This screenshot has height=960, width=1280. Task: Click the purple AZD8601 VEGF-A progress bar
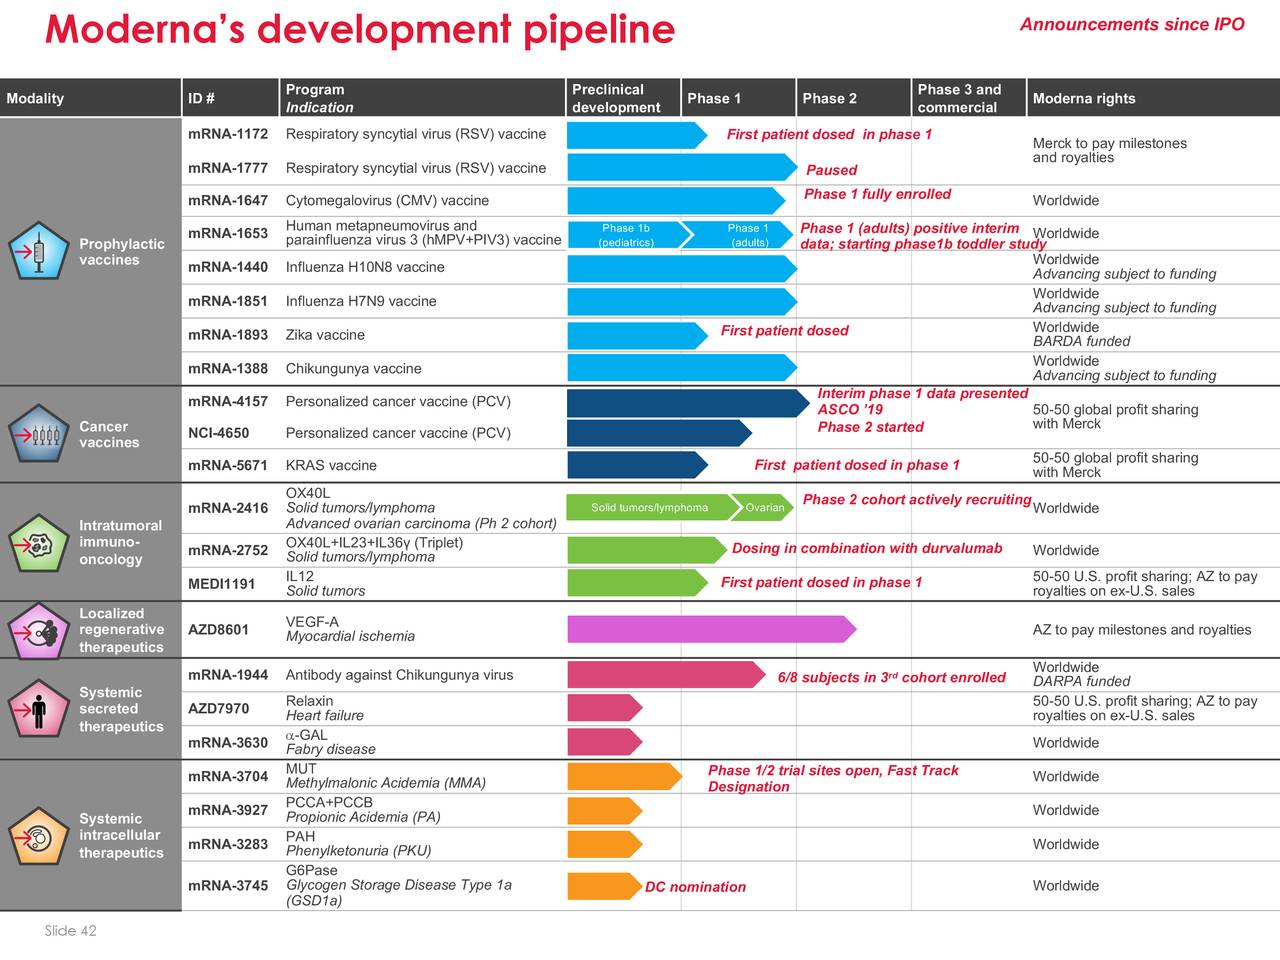pyautogui.click(x=712, y=629)
